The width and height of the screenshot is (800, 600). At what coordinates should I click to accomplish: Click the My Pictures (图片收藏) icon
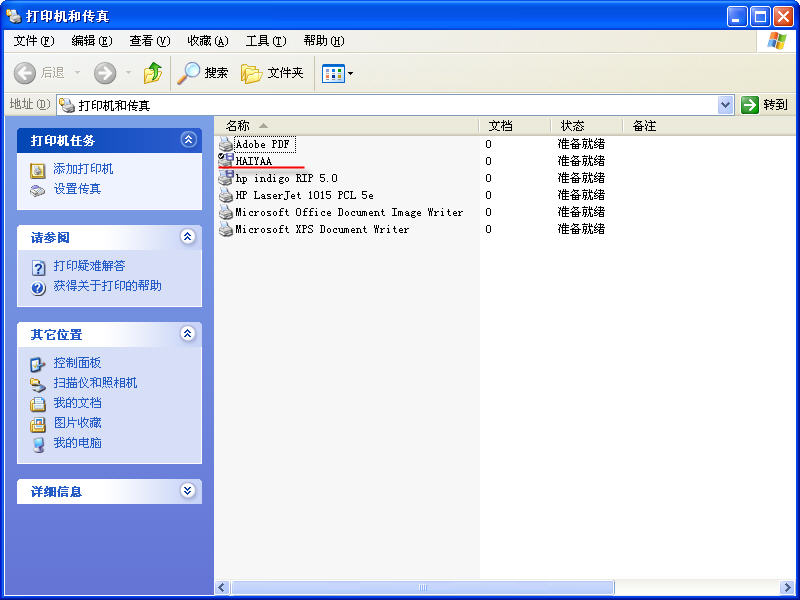tap(38, 424)
